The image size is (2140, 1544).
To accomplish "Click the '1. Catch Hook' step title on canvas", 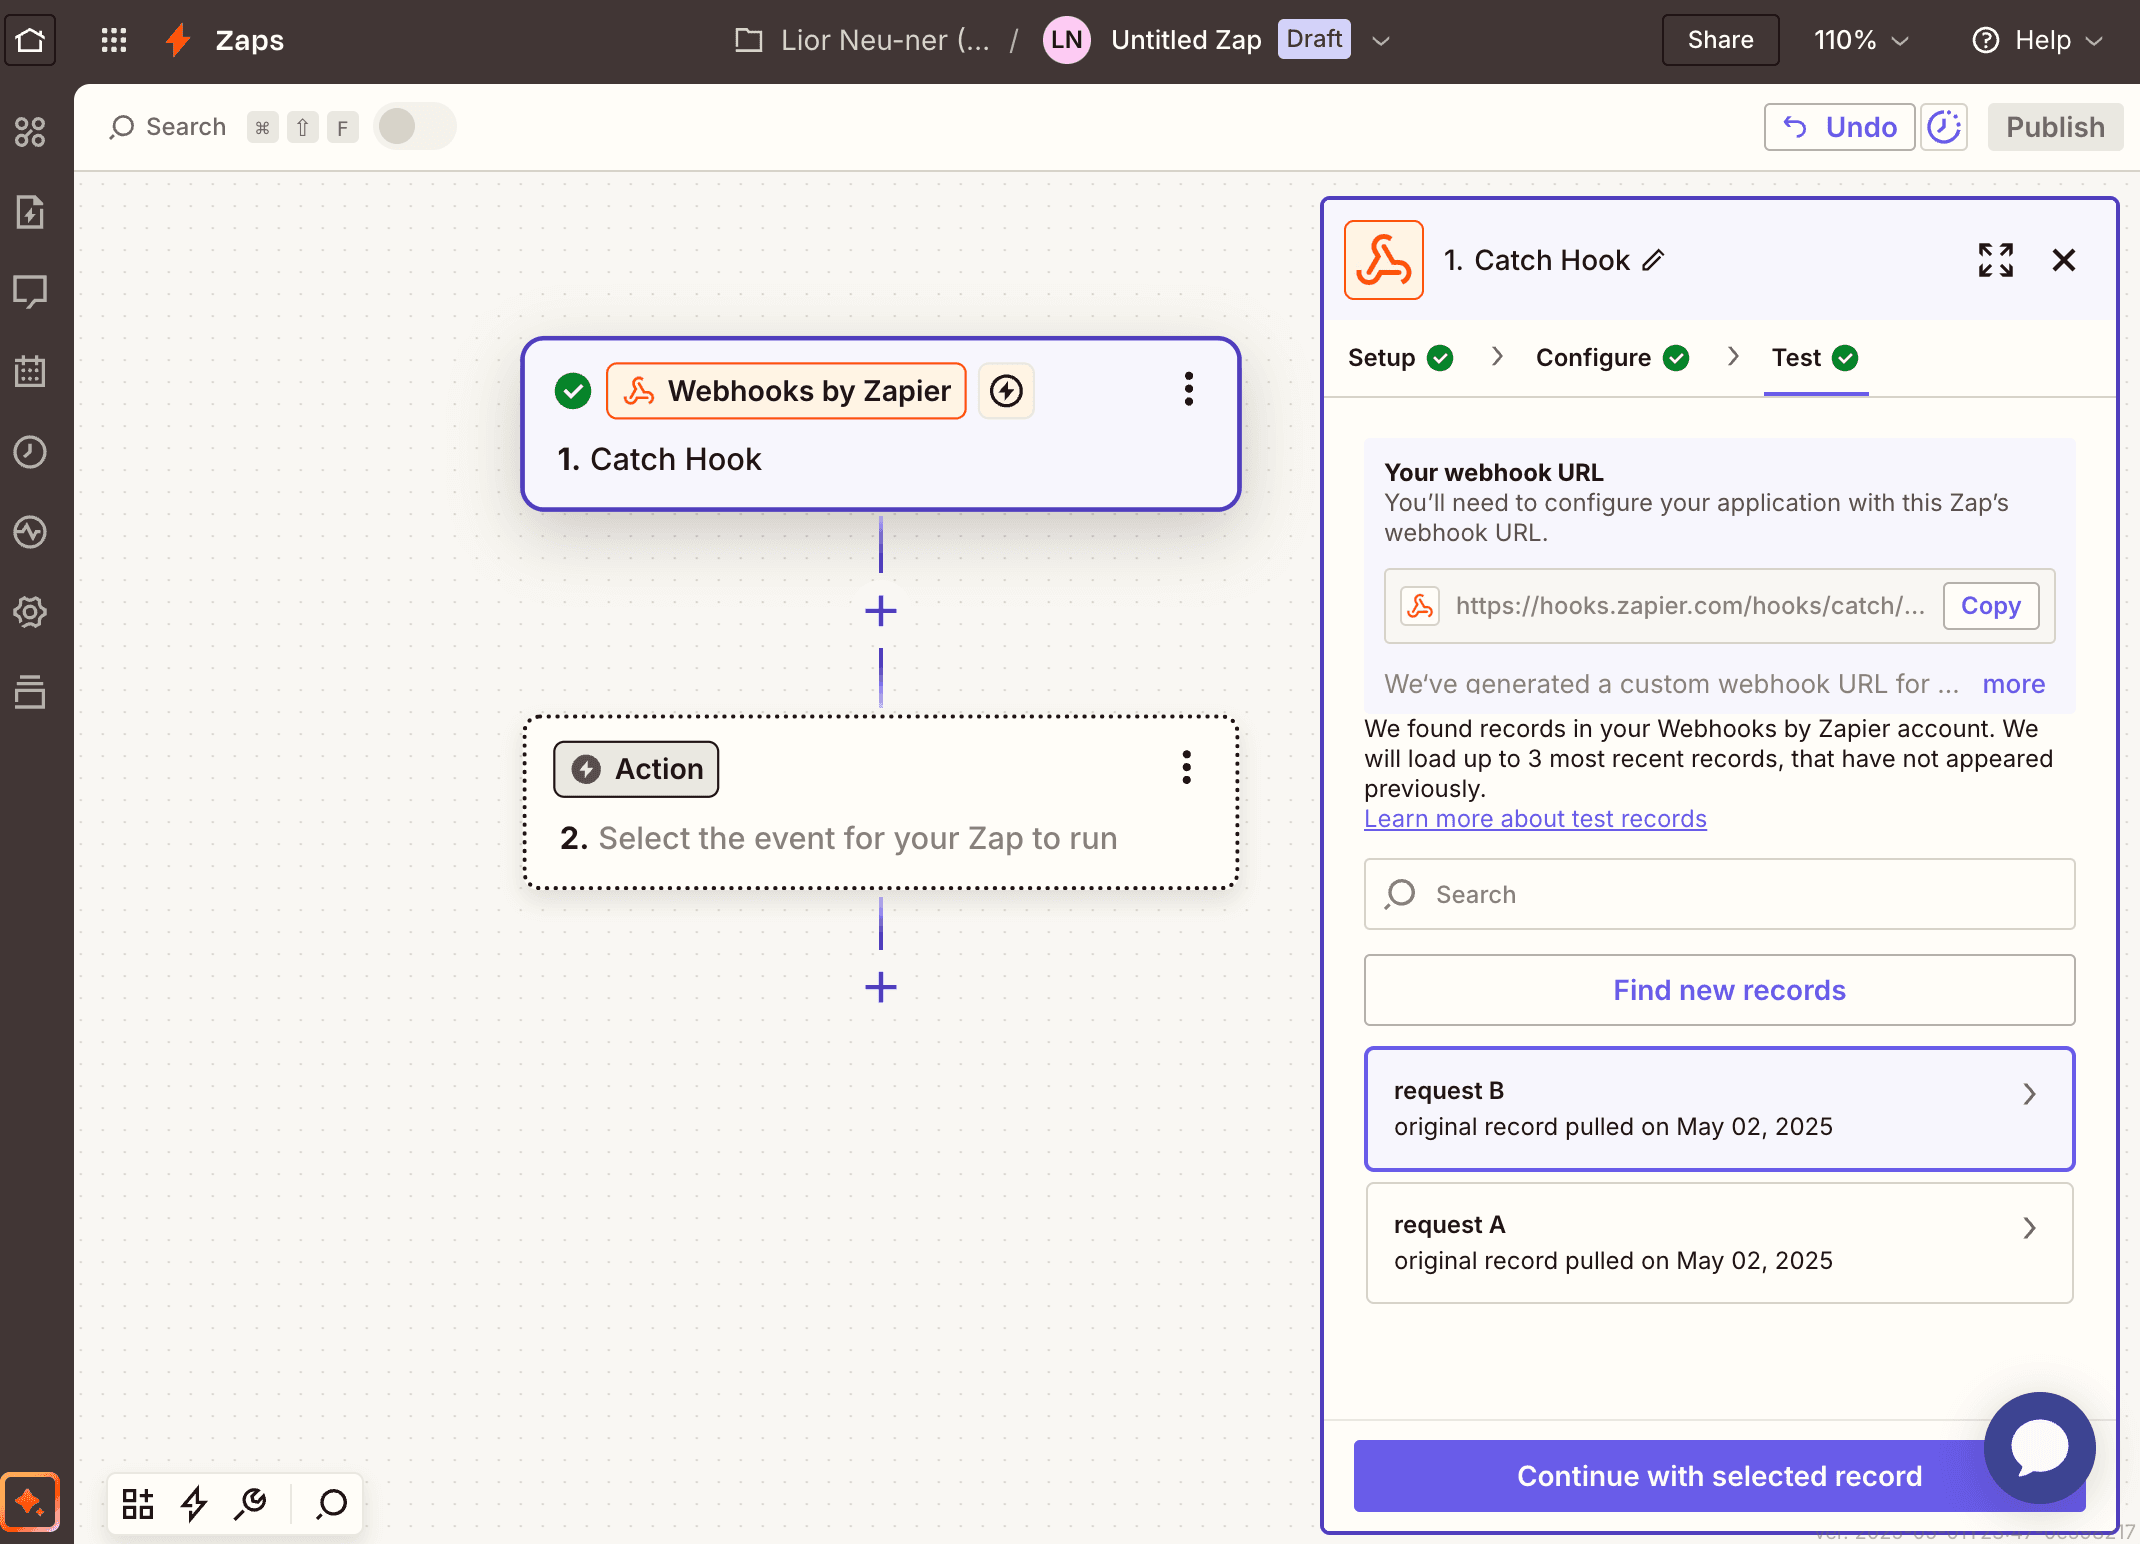I will (x=659, y=459).
